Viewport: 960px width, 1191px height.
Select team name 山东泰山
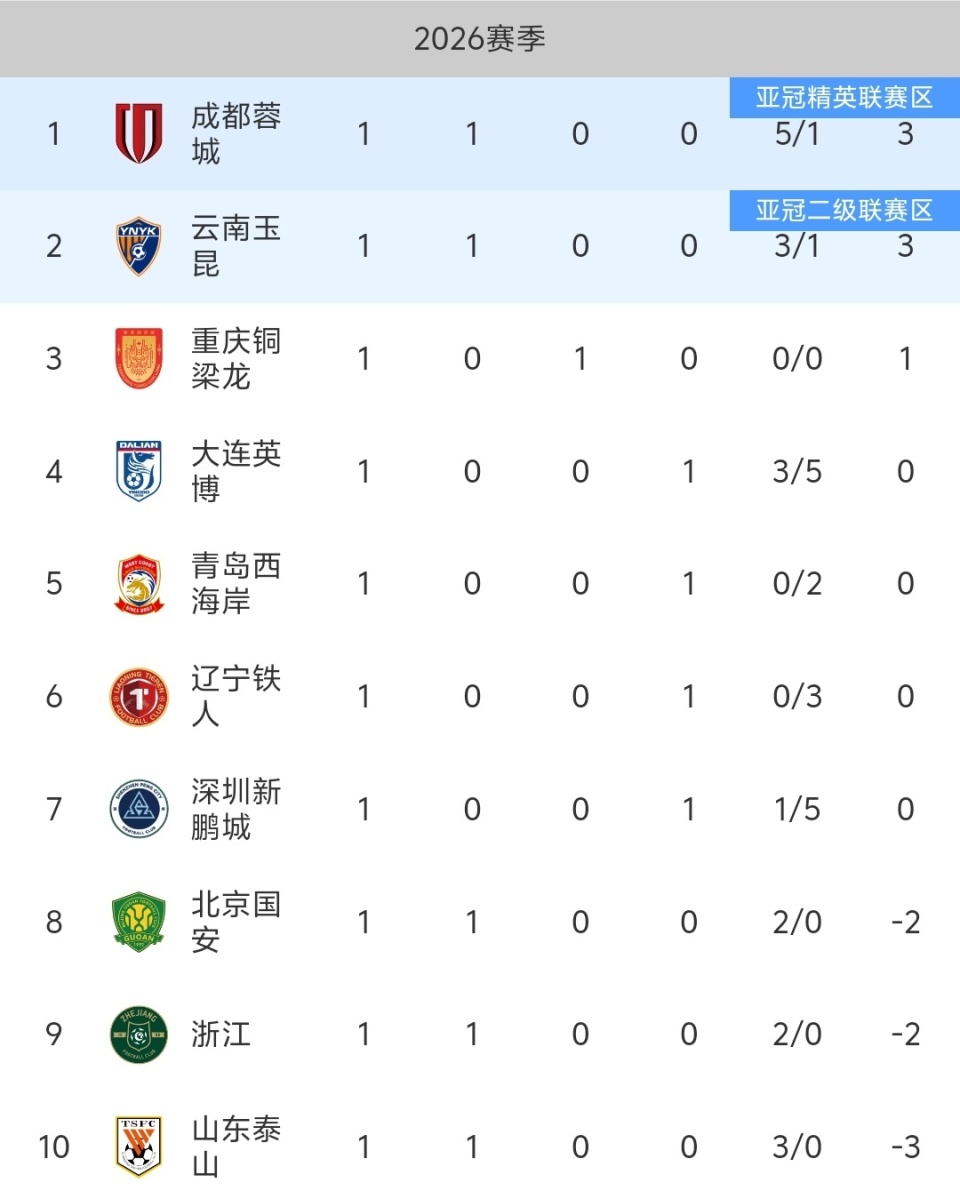click(236, 1147)
